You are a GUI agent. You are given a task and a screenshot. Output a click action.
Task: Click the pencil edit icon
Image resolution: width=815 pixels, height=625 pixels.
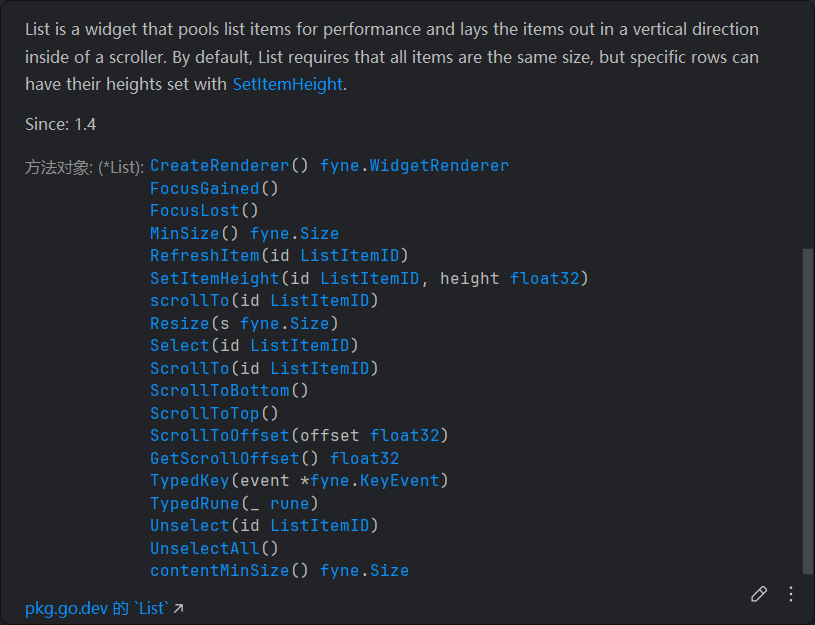click(x=759, y=594)
